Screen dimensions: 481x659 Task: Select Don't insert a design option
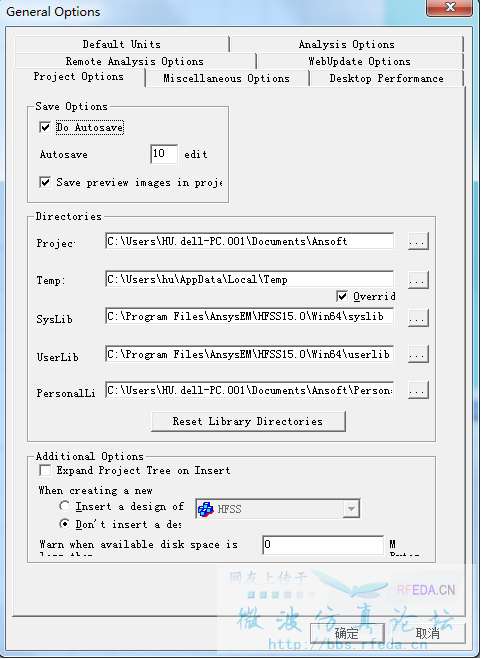[64, 524]
